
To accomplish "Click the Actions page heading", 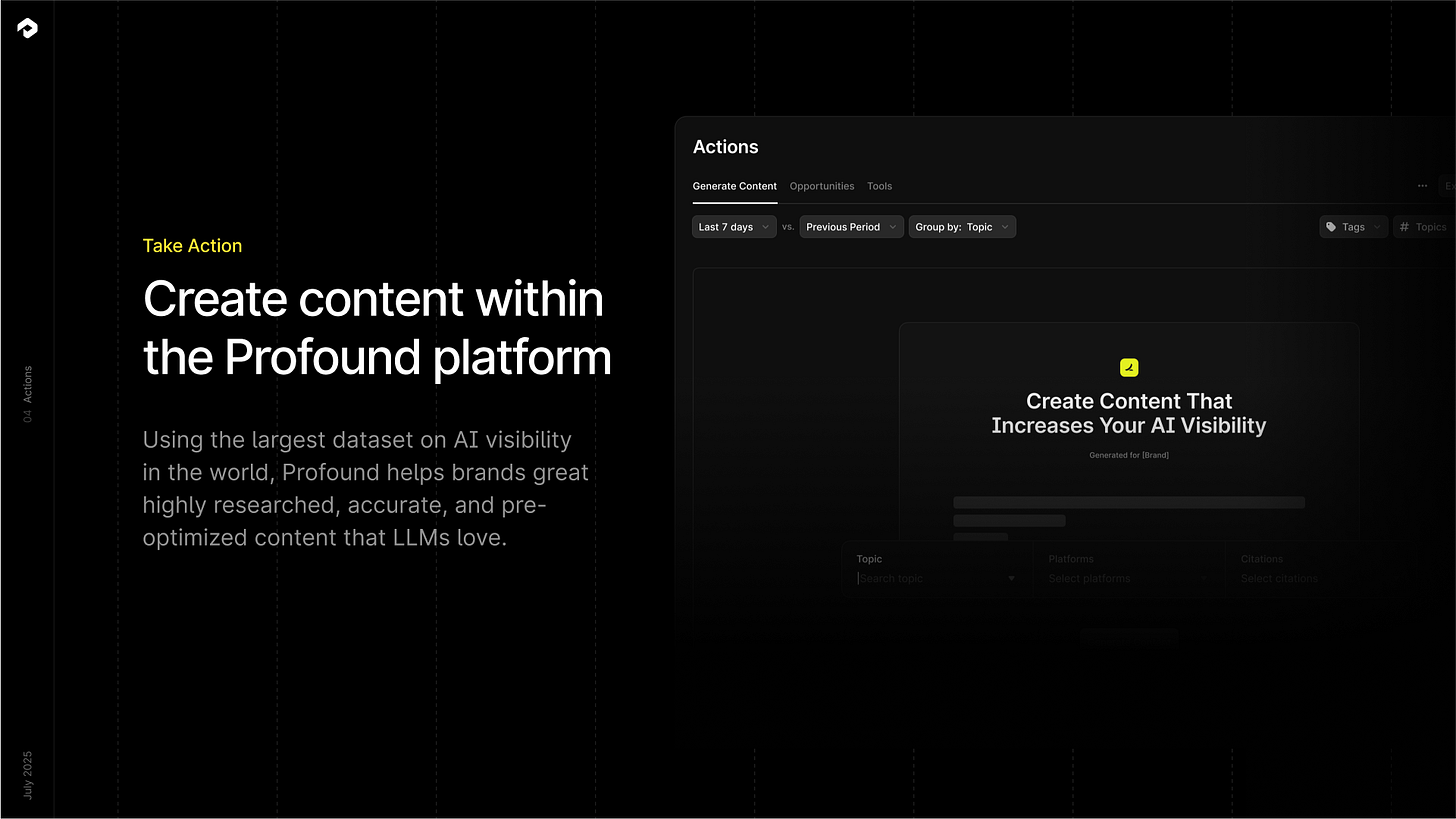I will click(x=726, y=147).
